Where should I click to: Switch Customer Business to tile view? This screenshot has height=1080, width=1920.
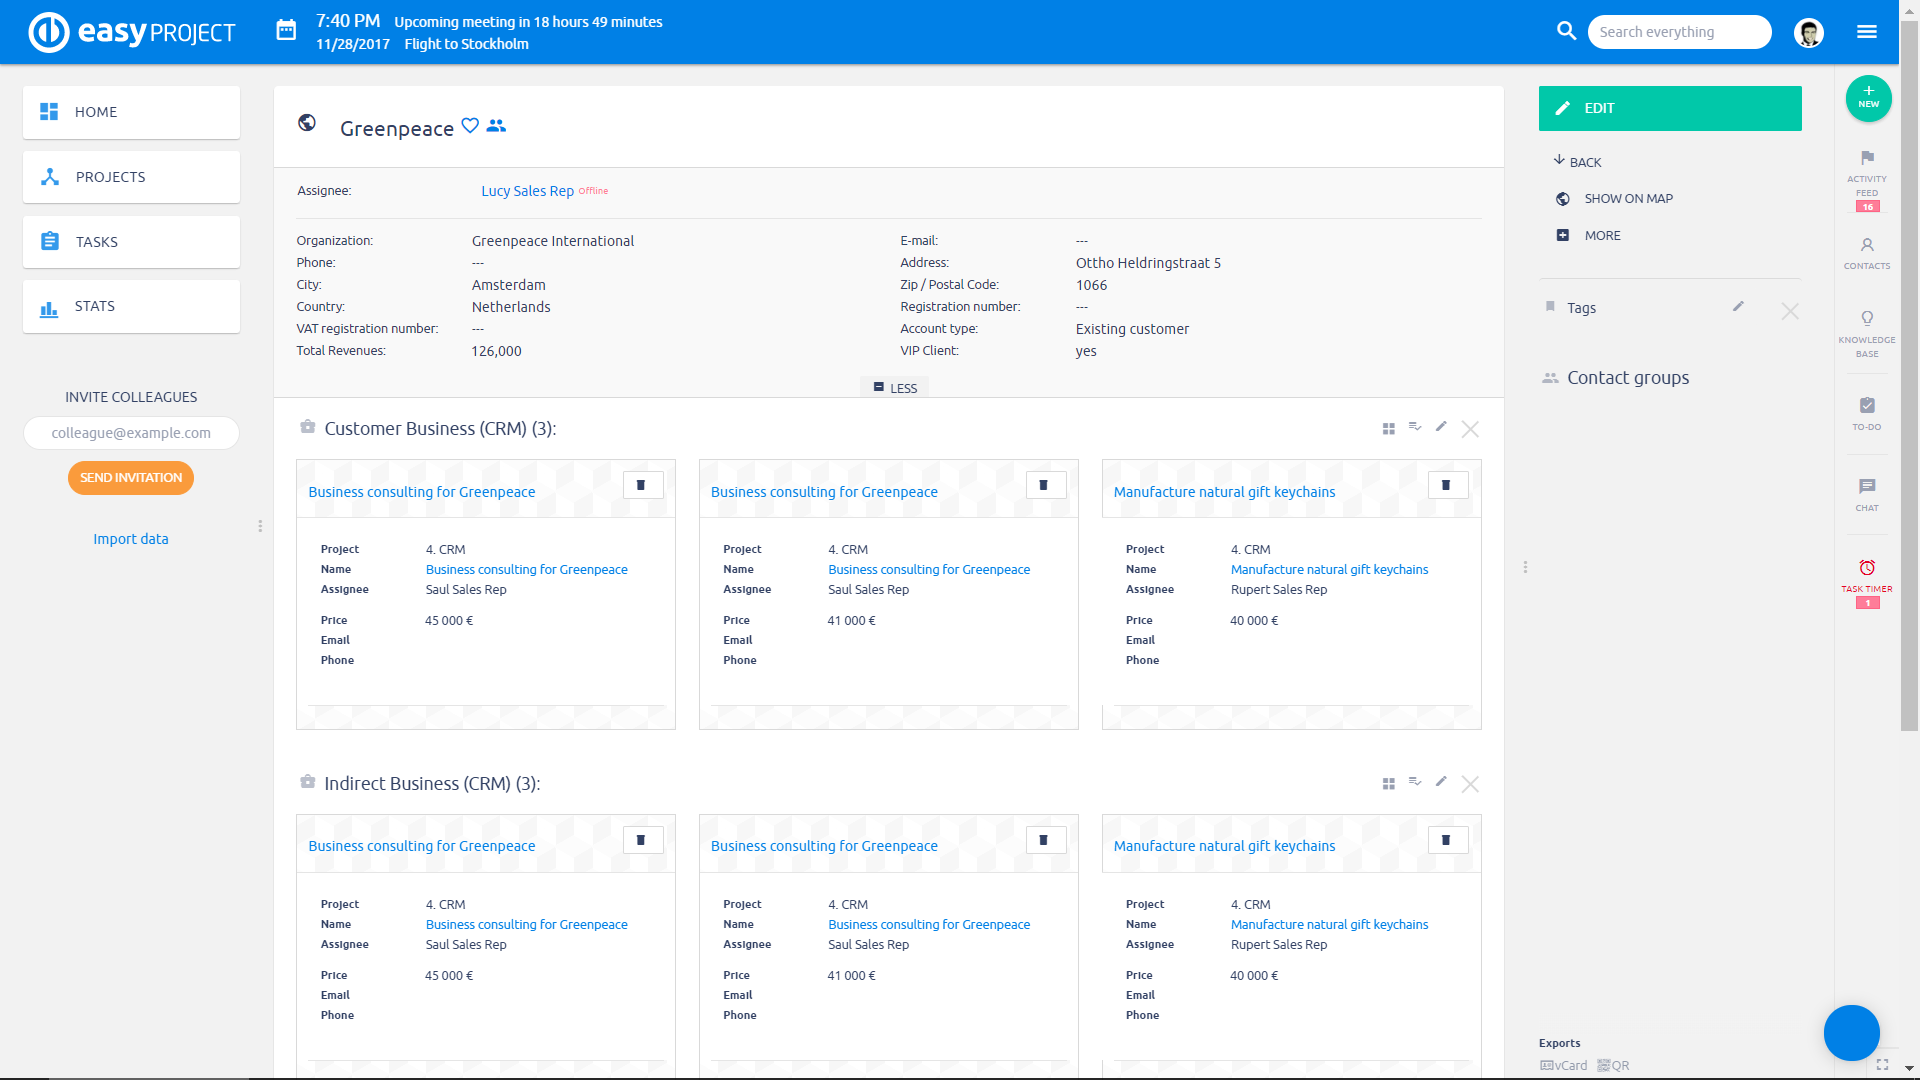pos(1388,429)
